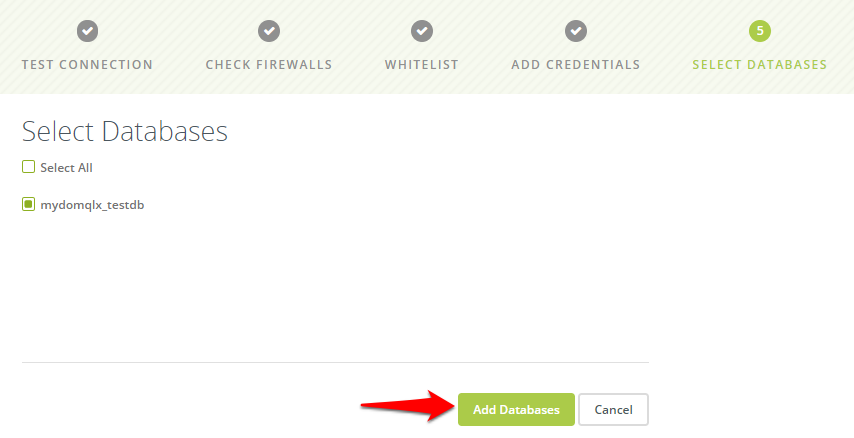Click the Check Firewalls checkmark icon
The width and height of the screenshot is (854, 438).
click(x=269, y=31)
